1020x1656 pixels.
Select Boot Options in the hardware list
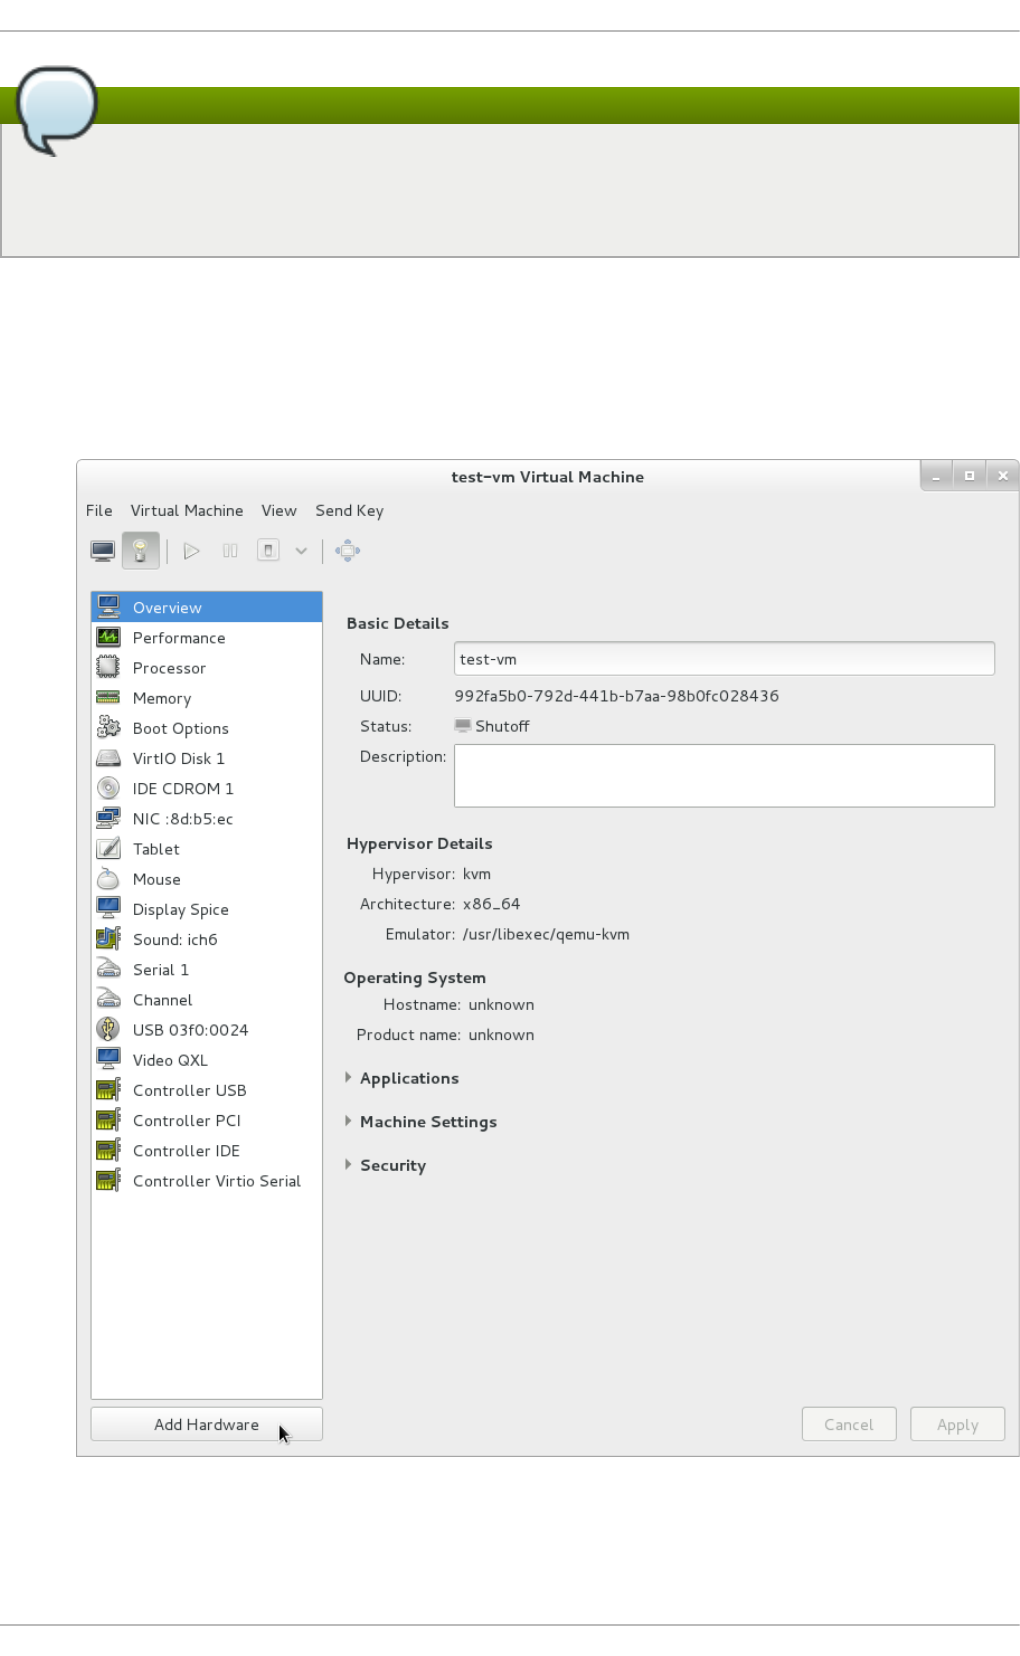[180, 728]
